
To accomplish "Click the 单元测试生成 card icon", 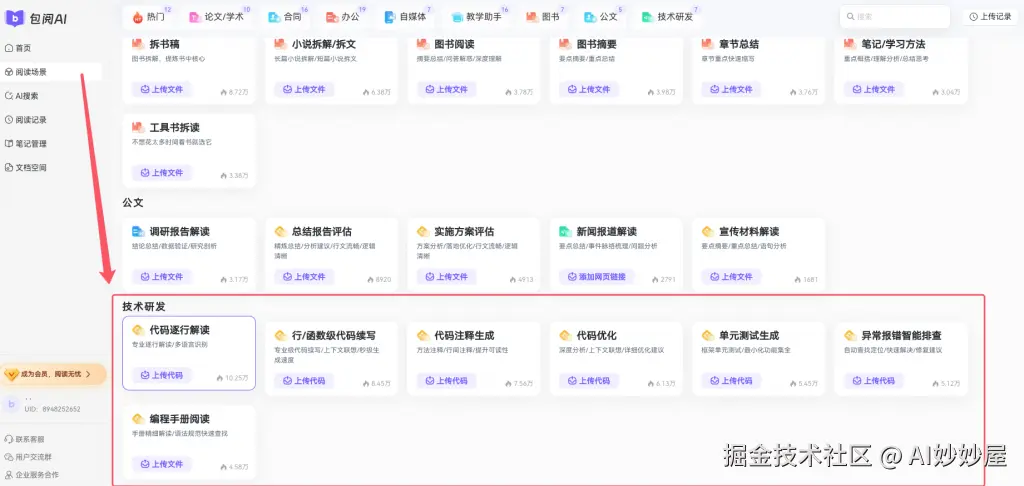I will (x=707, y=336).
